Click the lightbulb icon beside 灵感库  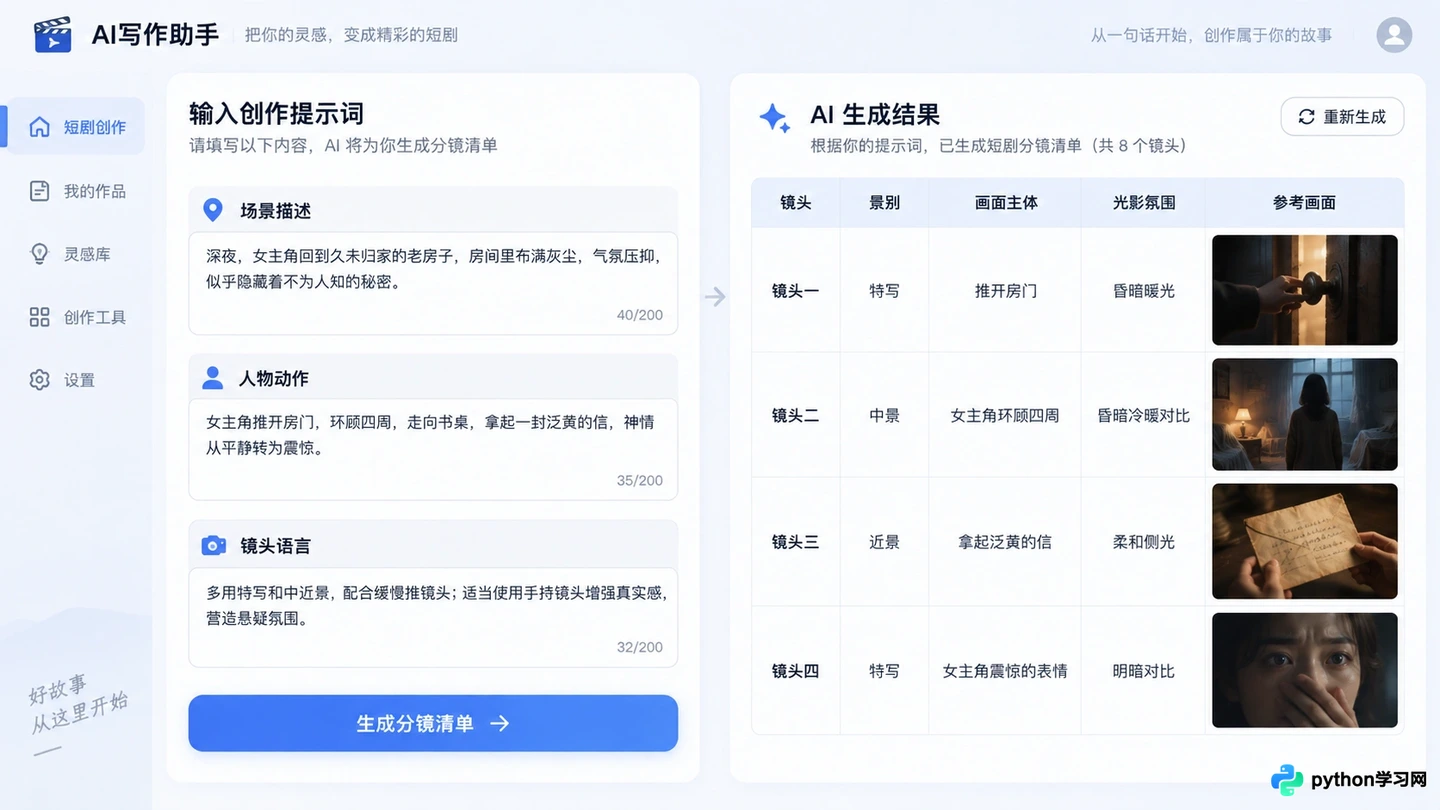[39, 254]
